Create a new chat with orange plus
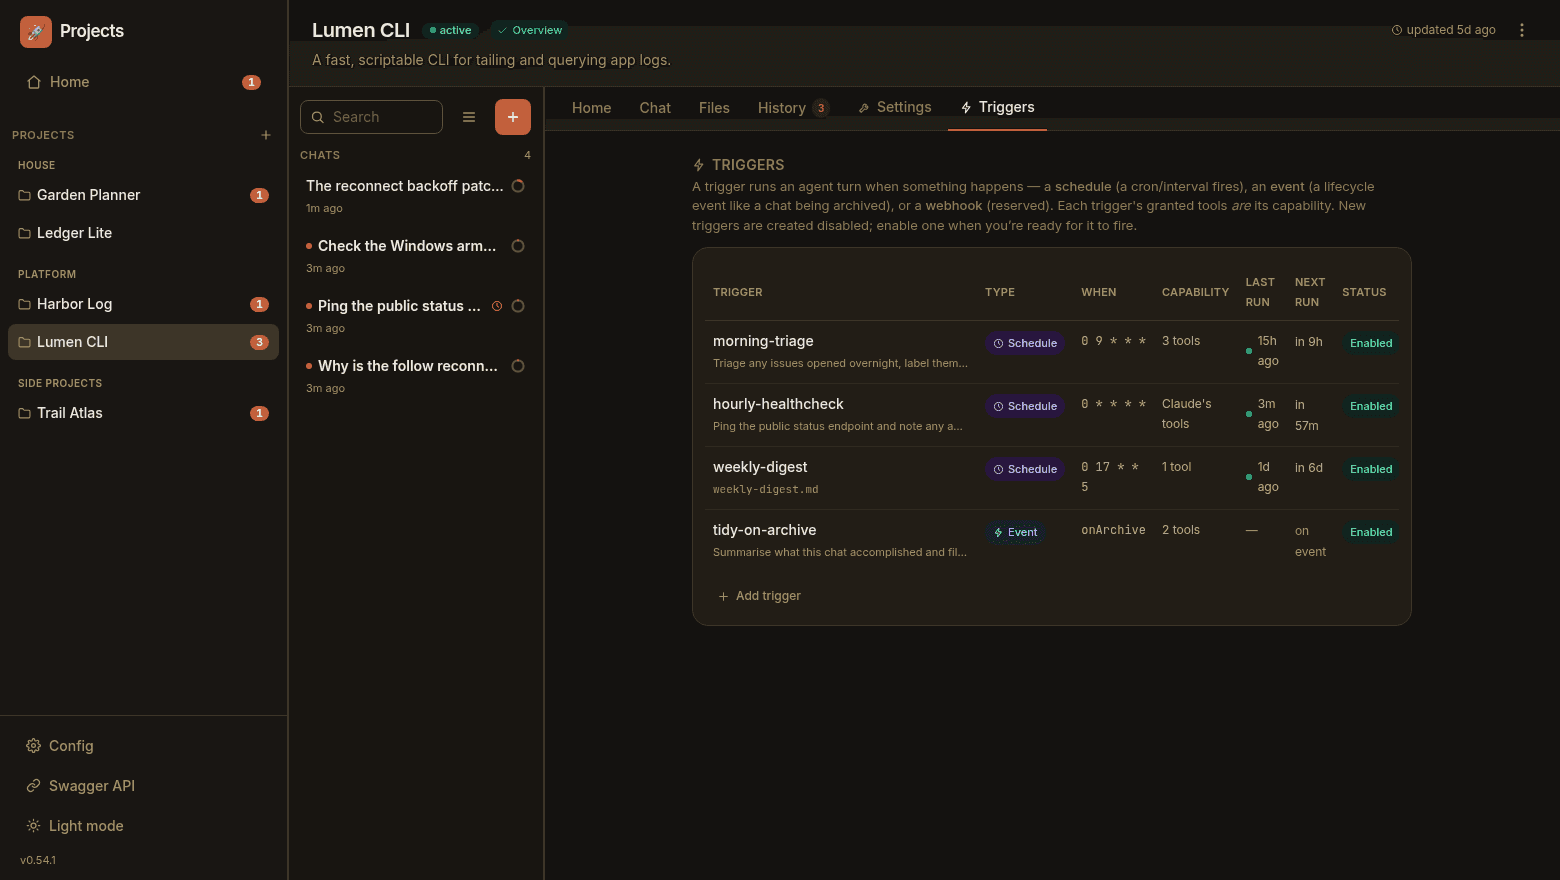The image size is (1560, 880). (x=513, y=117)
